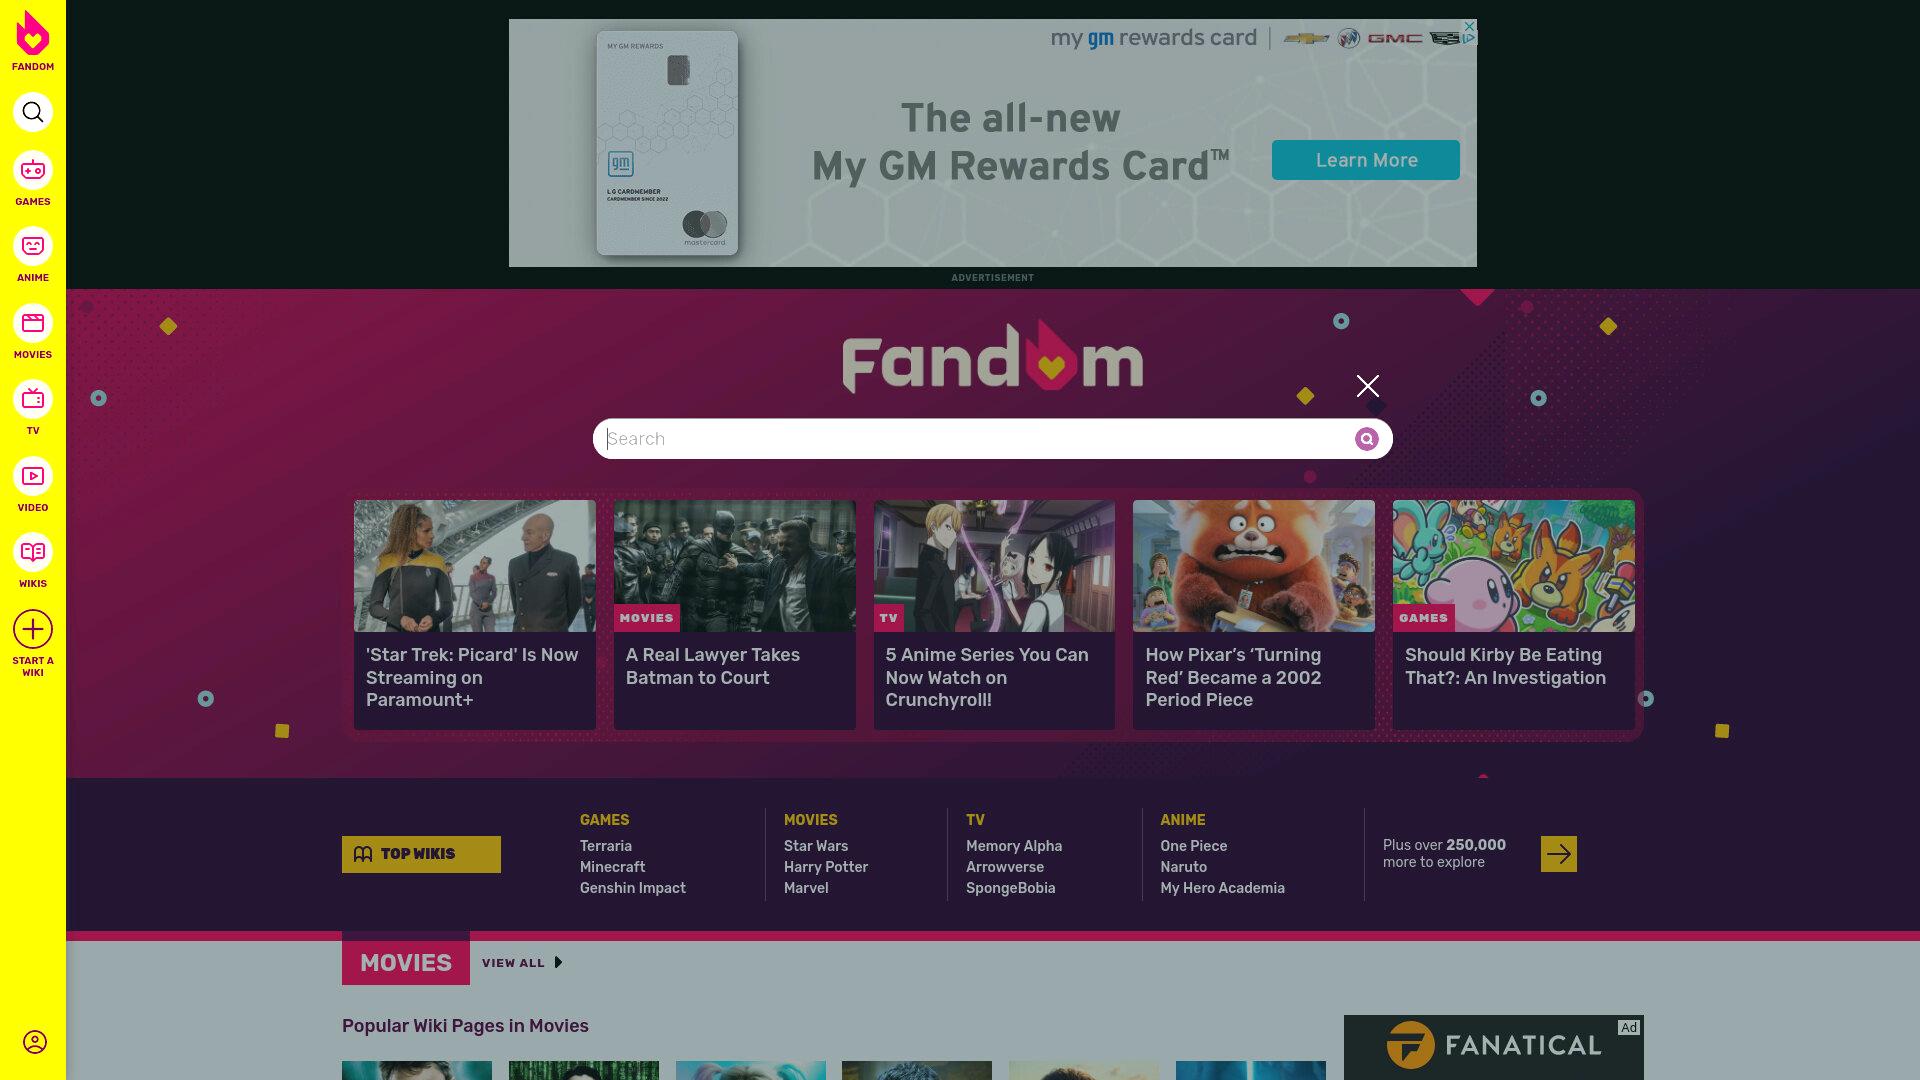Viewport: 1920px width, 1080px height.
Task: Click the Ad badge on Fanatical banner
Action: click(1629, 1028)
